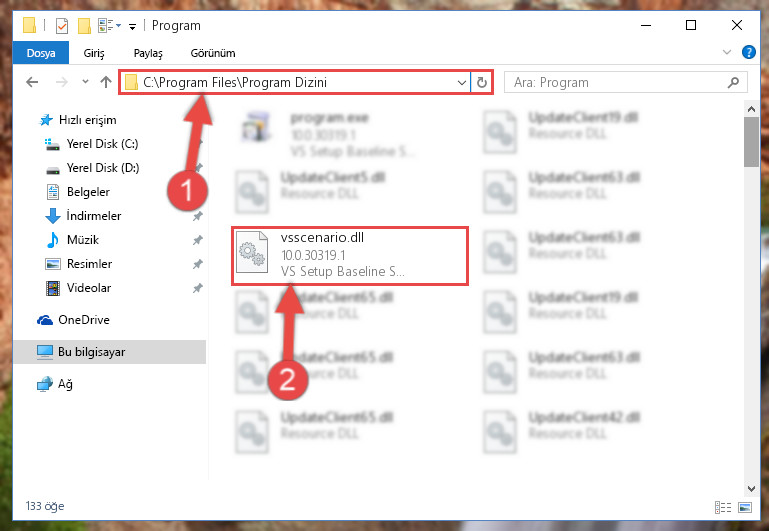Image resolution: width=769 pixels, height=531 pixels.
Task: Unpin İndirmeler from quick access
Action: tap(198, 216)
